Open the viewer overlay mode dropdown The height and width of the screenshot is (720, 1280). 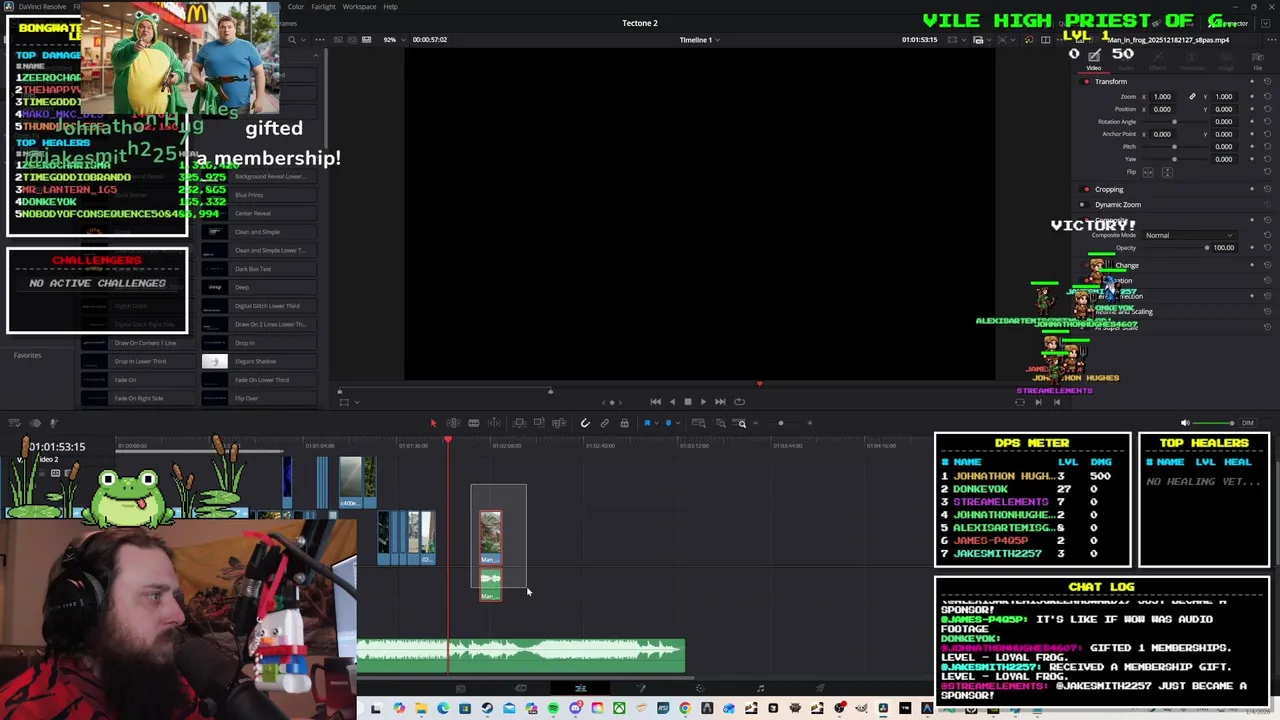coord(356,402)
